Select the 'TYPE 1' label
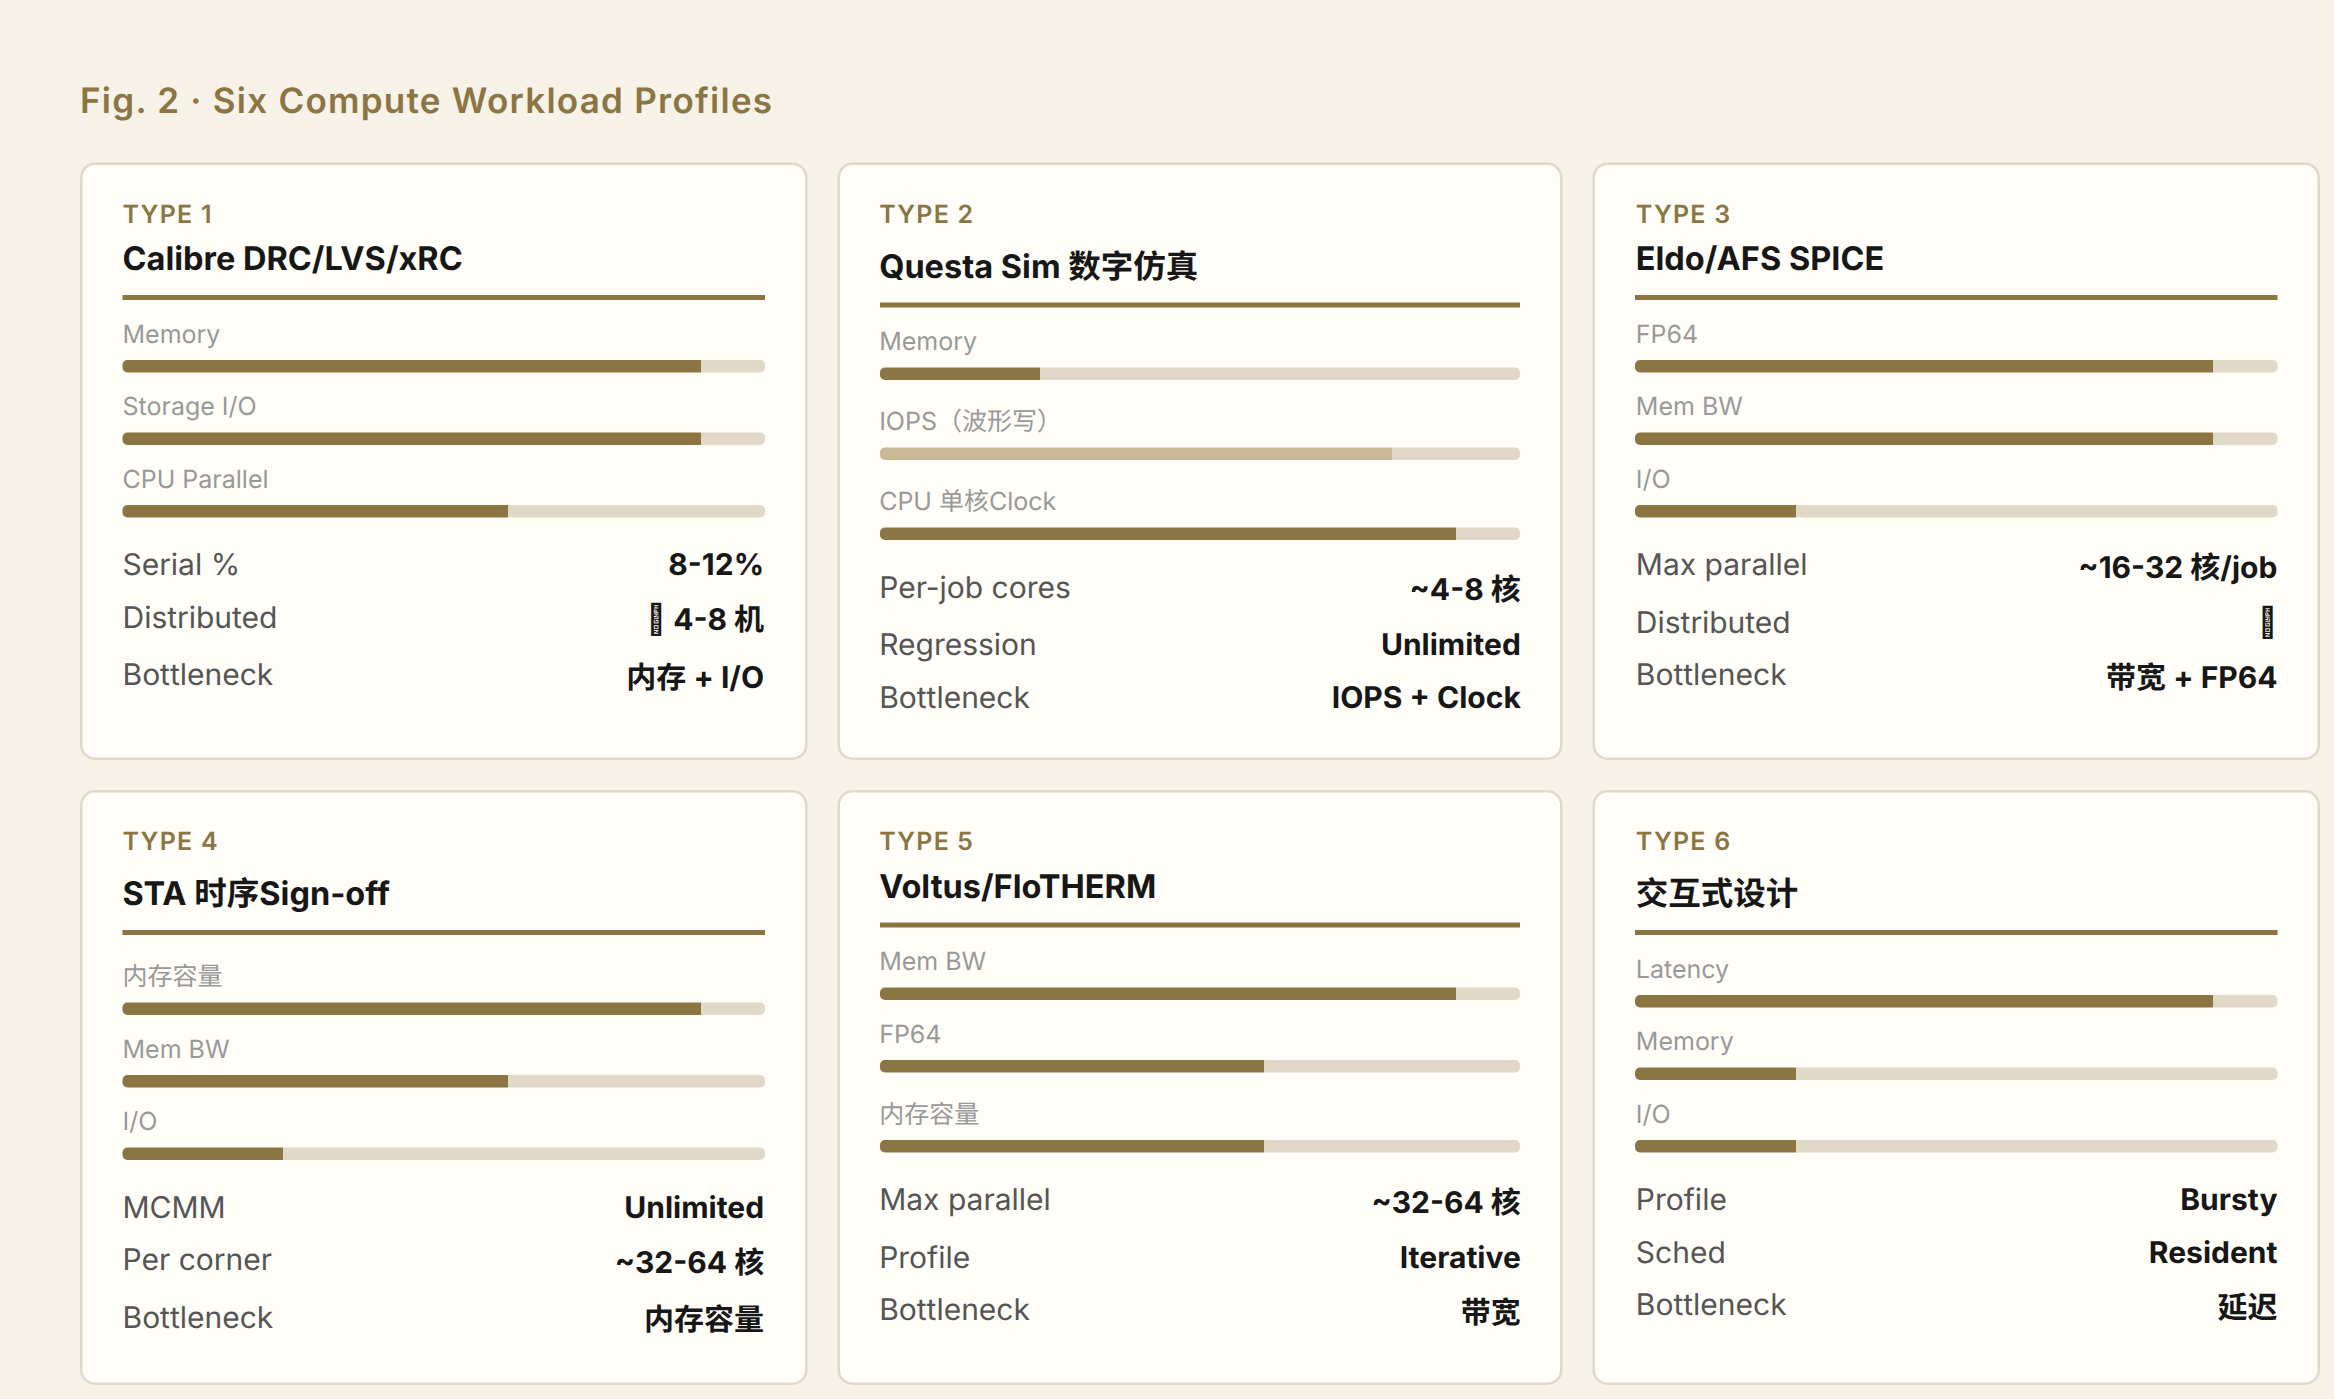Viewport: 2334px width, 1399px height. coord(168,214)
